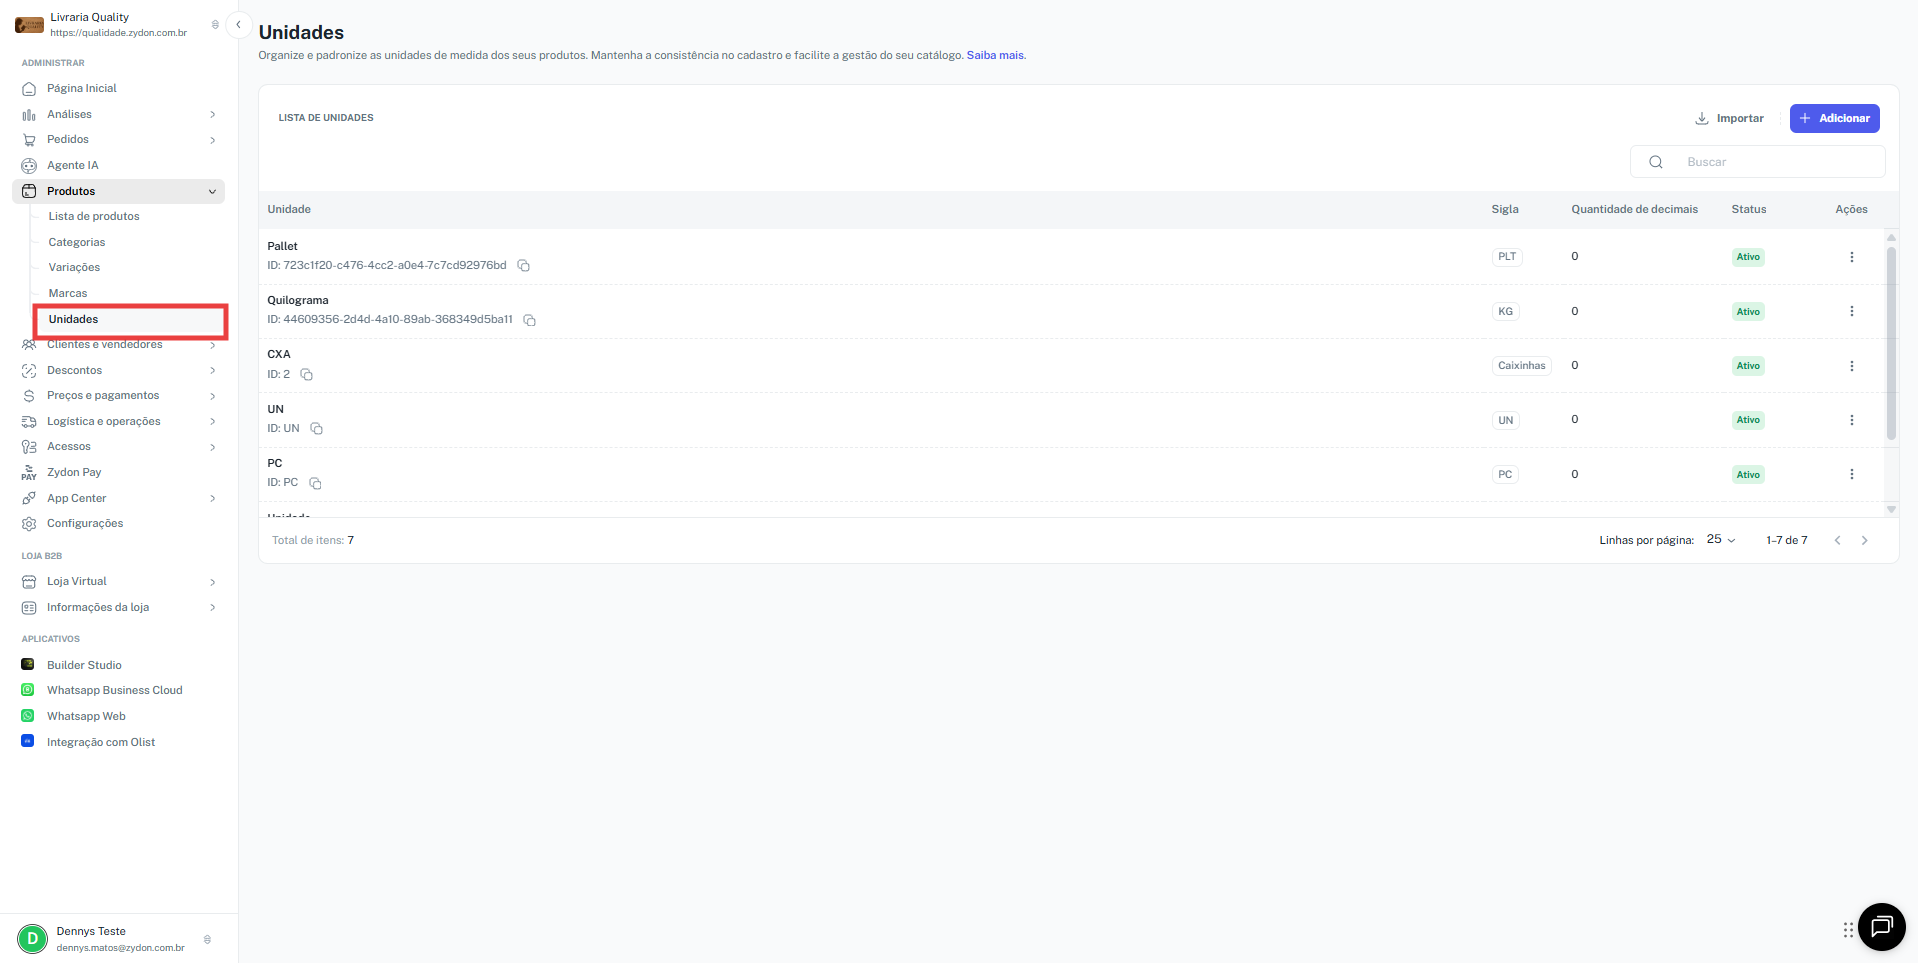The width and height of the screenshot is (1918, 963).
Task: Open actions menu for Quilograma row
Action: pyautogui.click(x=1851, y=311)
